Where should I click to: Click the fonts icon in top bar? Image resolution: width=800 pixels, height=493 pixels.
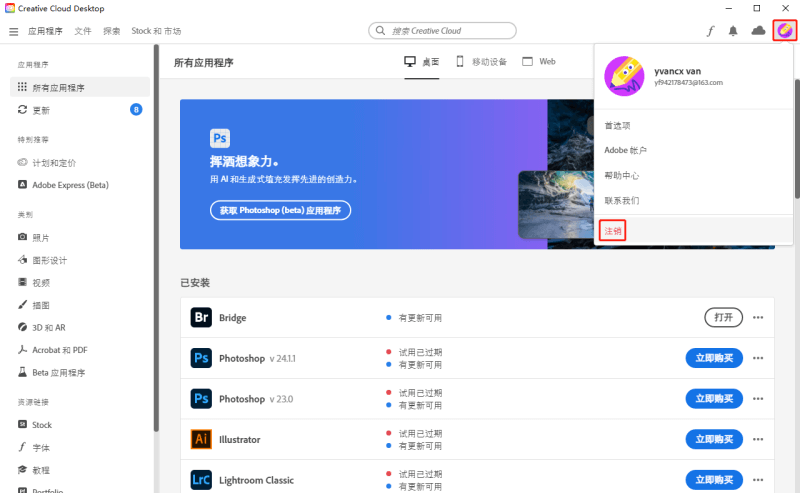click(x=711, y=31)
